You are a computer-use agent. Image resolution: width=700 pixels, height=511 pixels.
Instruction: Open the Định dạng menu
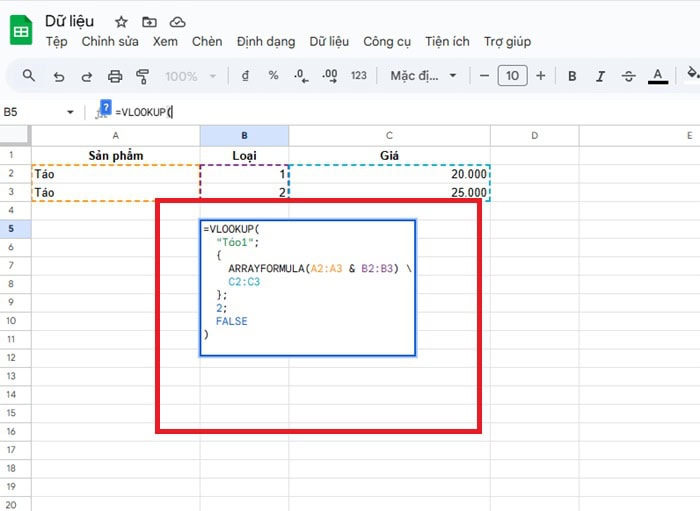tap(266, 42)
